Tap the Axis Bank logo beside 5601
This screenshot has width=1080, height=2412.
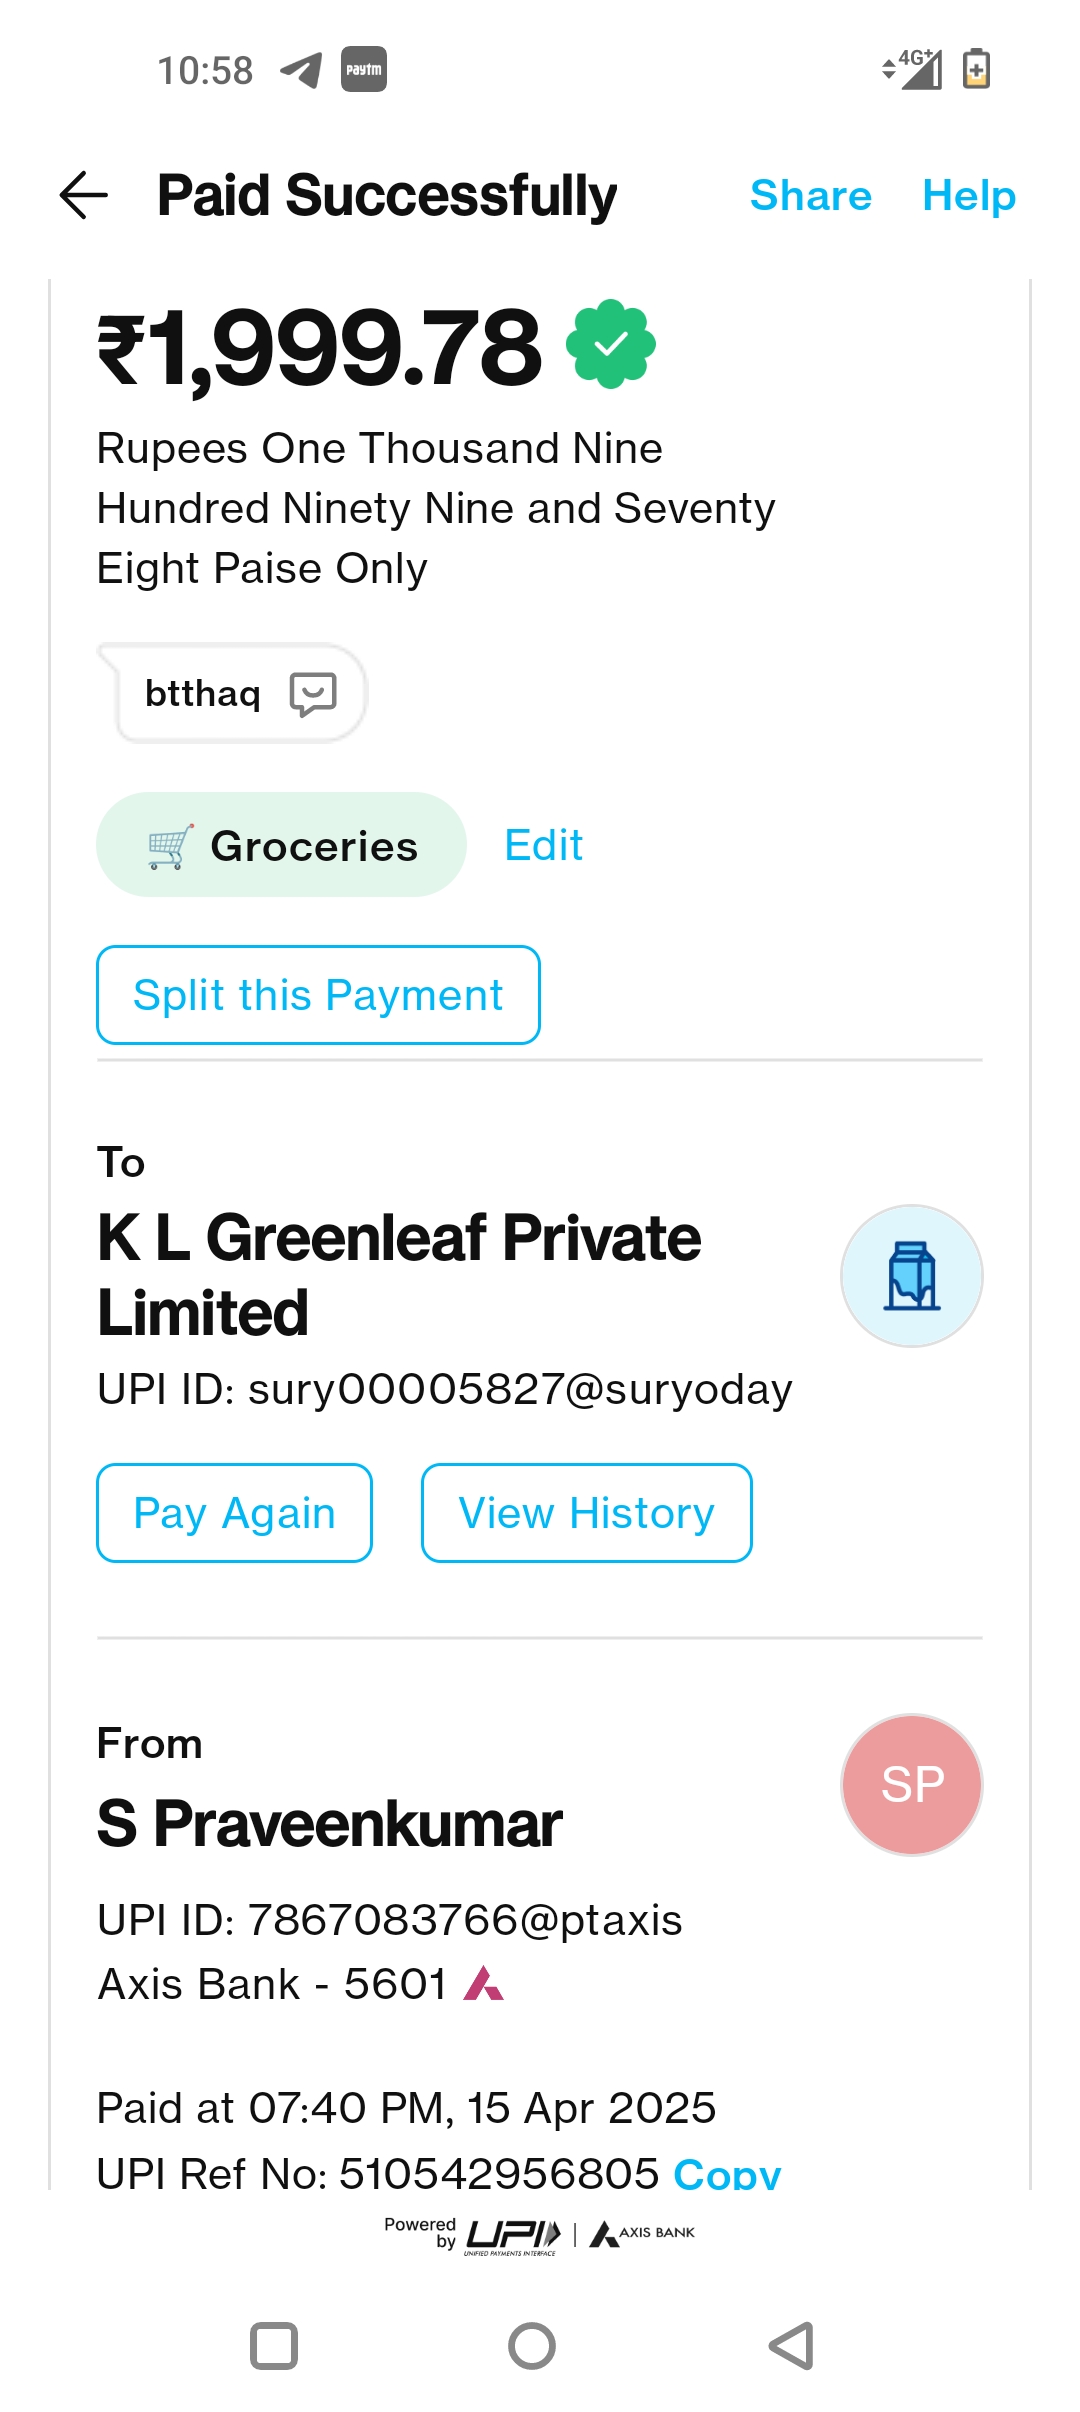(483, 1984)
